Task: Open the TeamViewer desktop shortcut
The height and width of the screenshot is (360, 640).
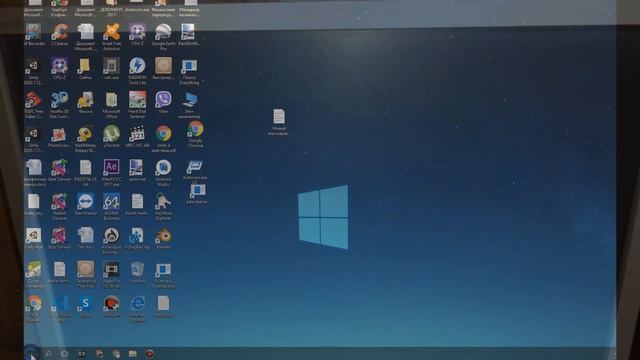Action: [85, 204]
